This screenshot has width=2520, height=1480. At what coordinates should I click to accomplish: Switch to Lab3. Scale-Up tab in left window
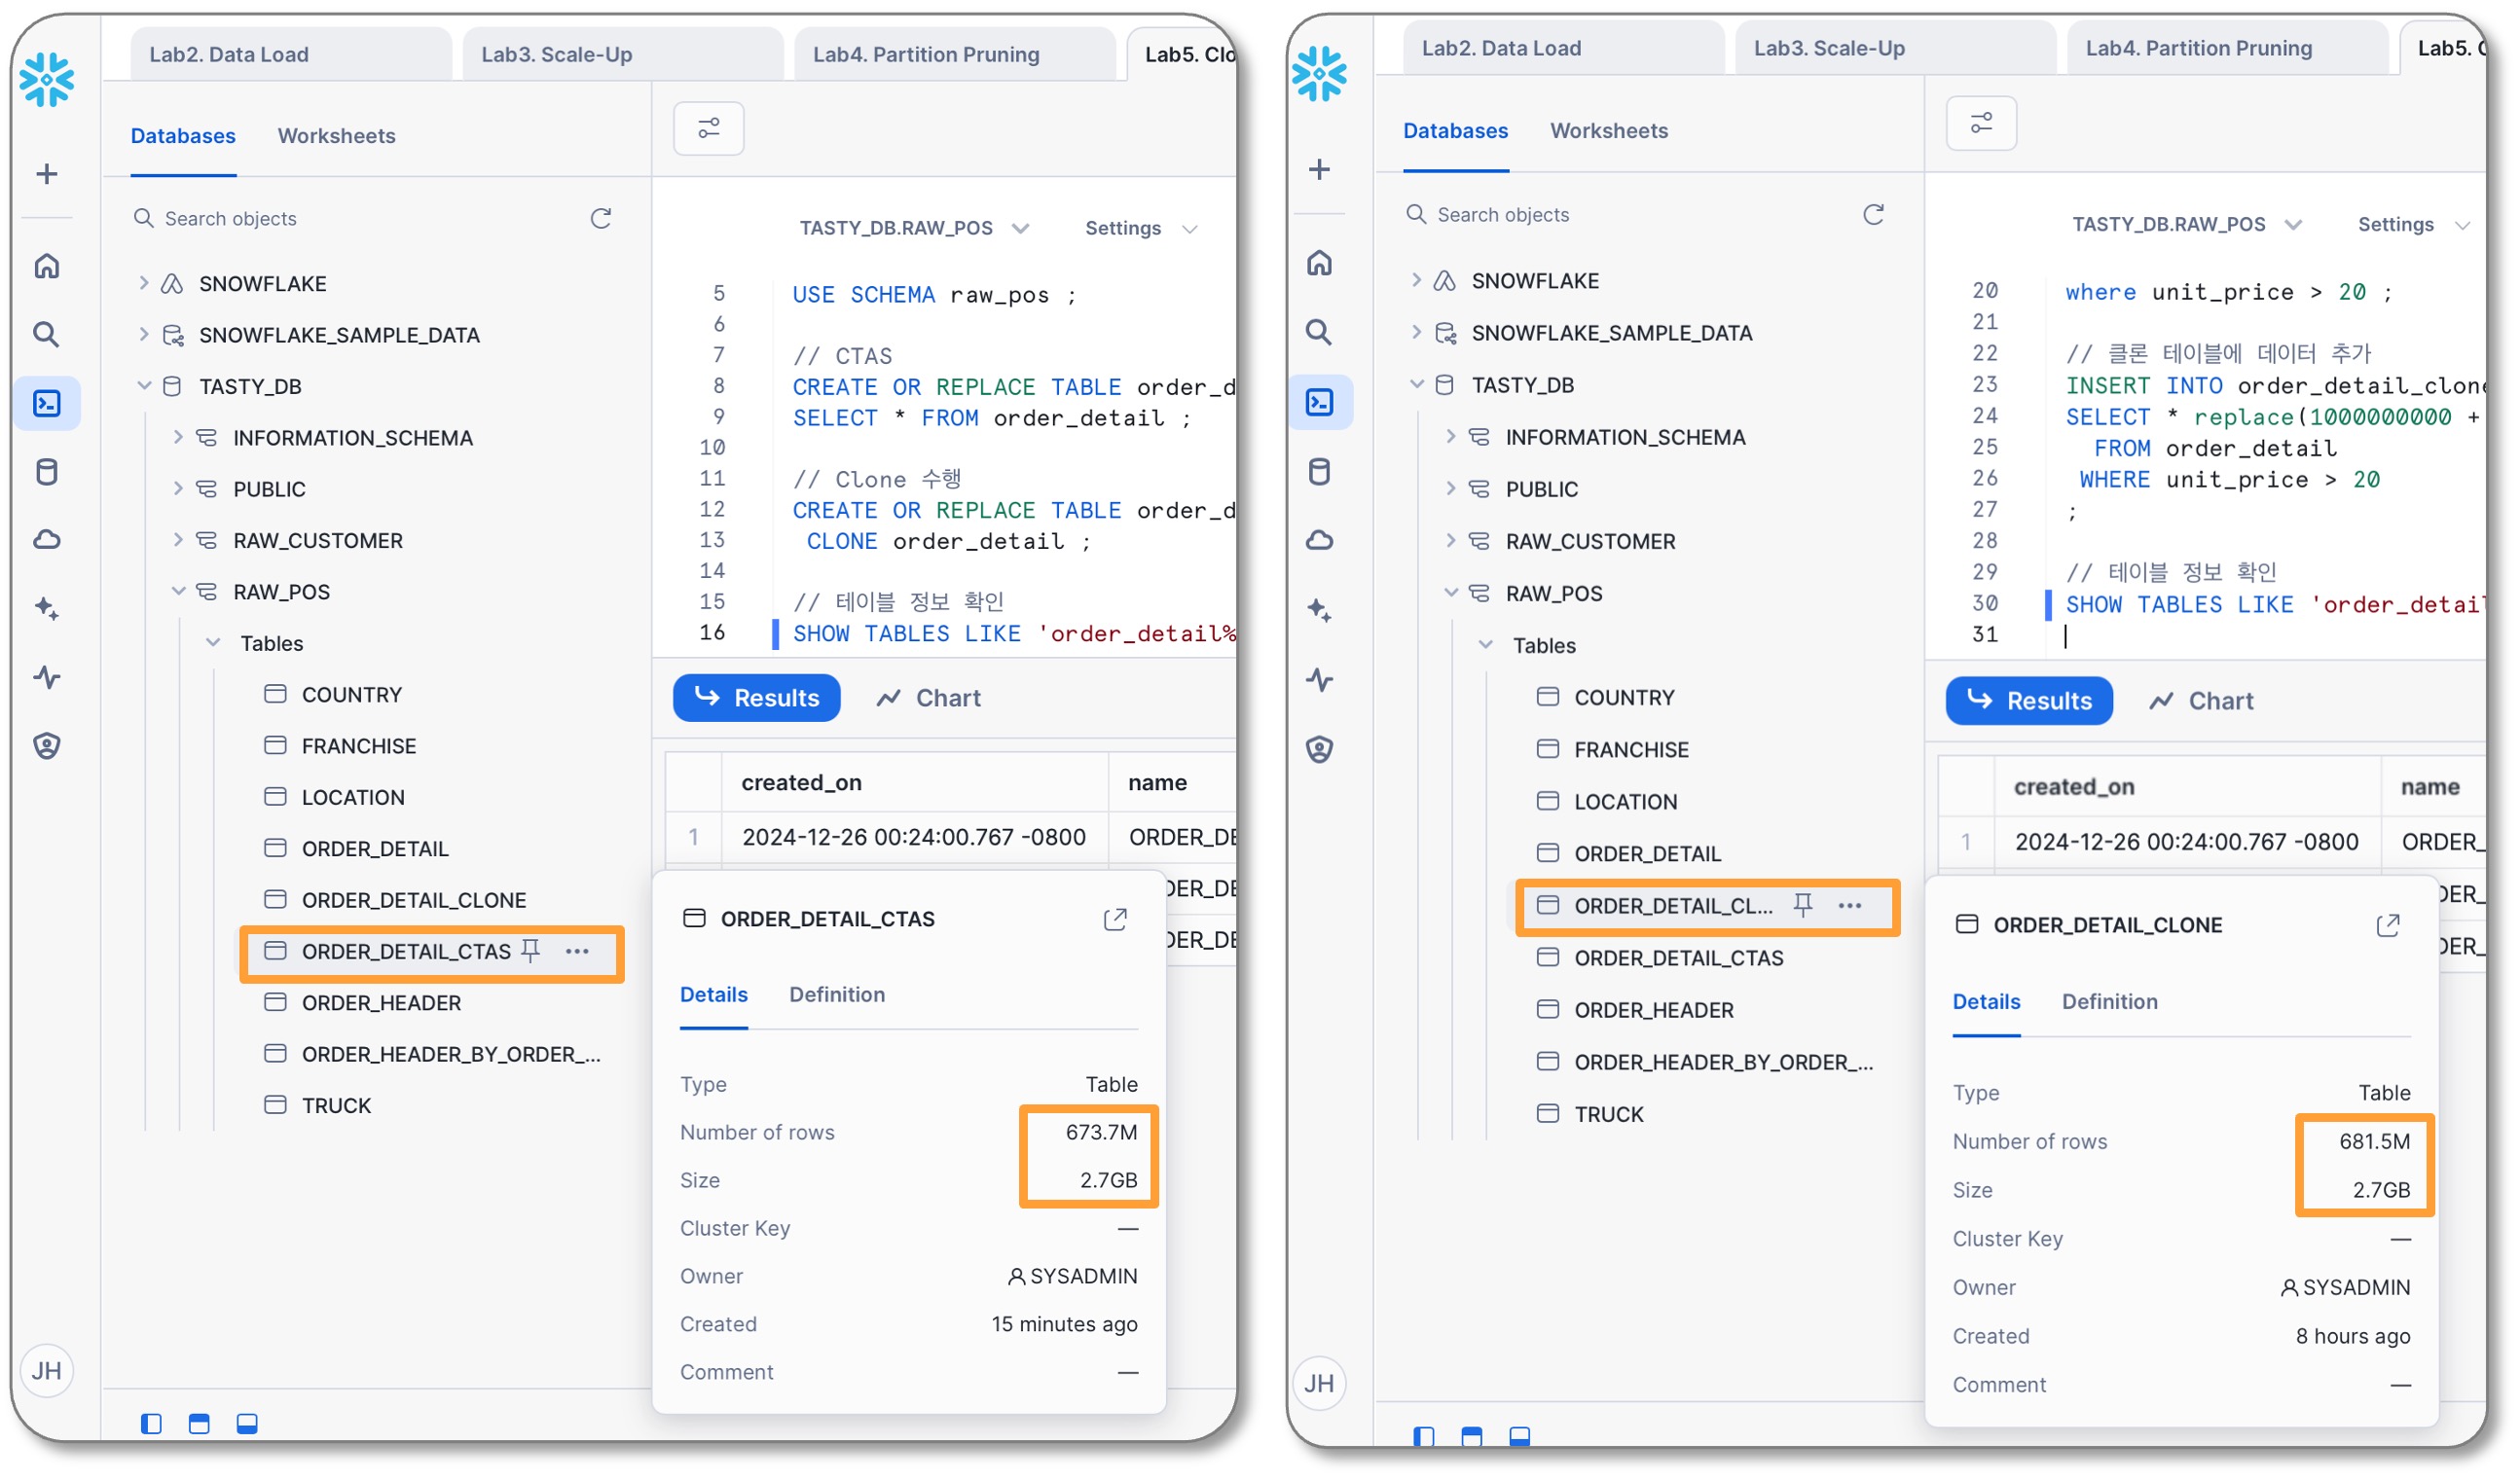[x=623, y=54]
